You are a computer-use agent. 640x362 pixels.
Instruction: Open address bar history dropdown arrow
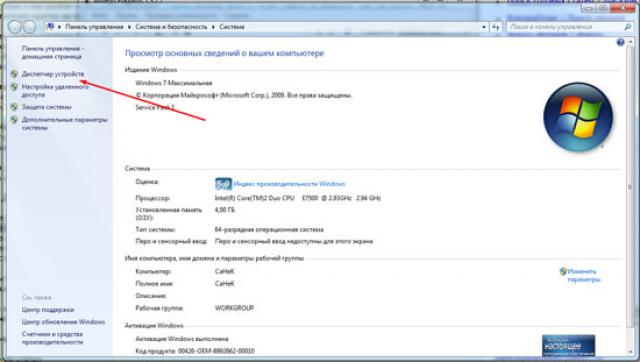[x=484, y=27]
